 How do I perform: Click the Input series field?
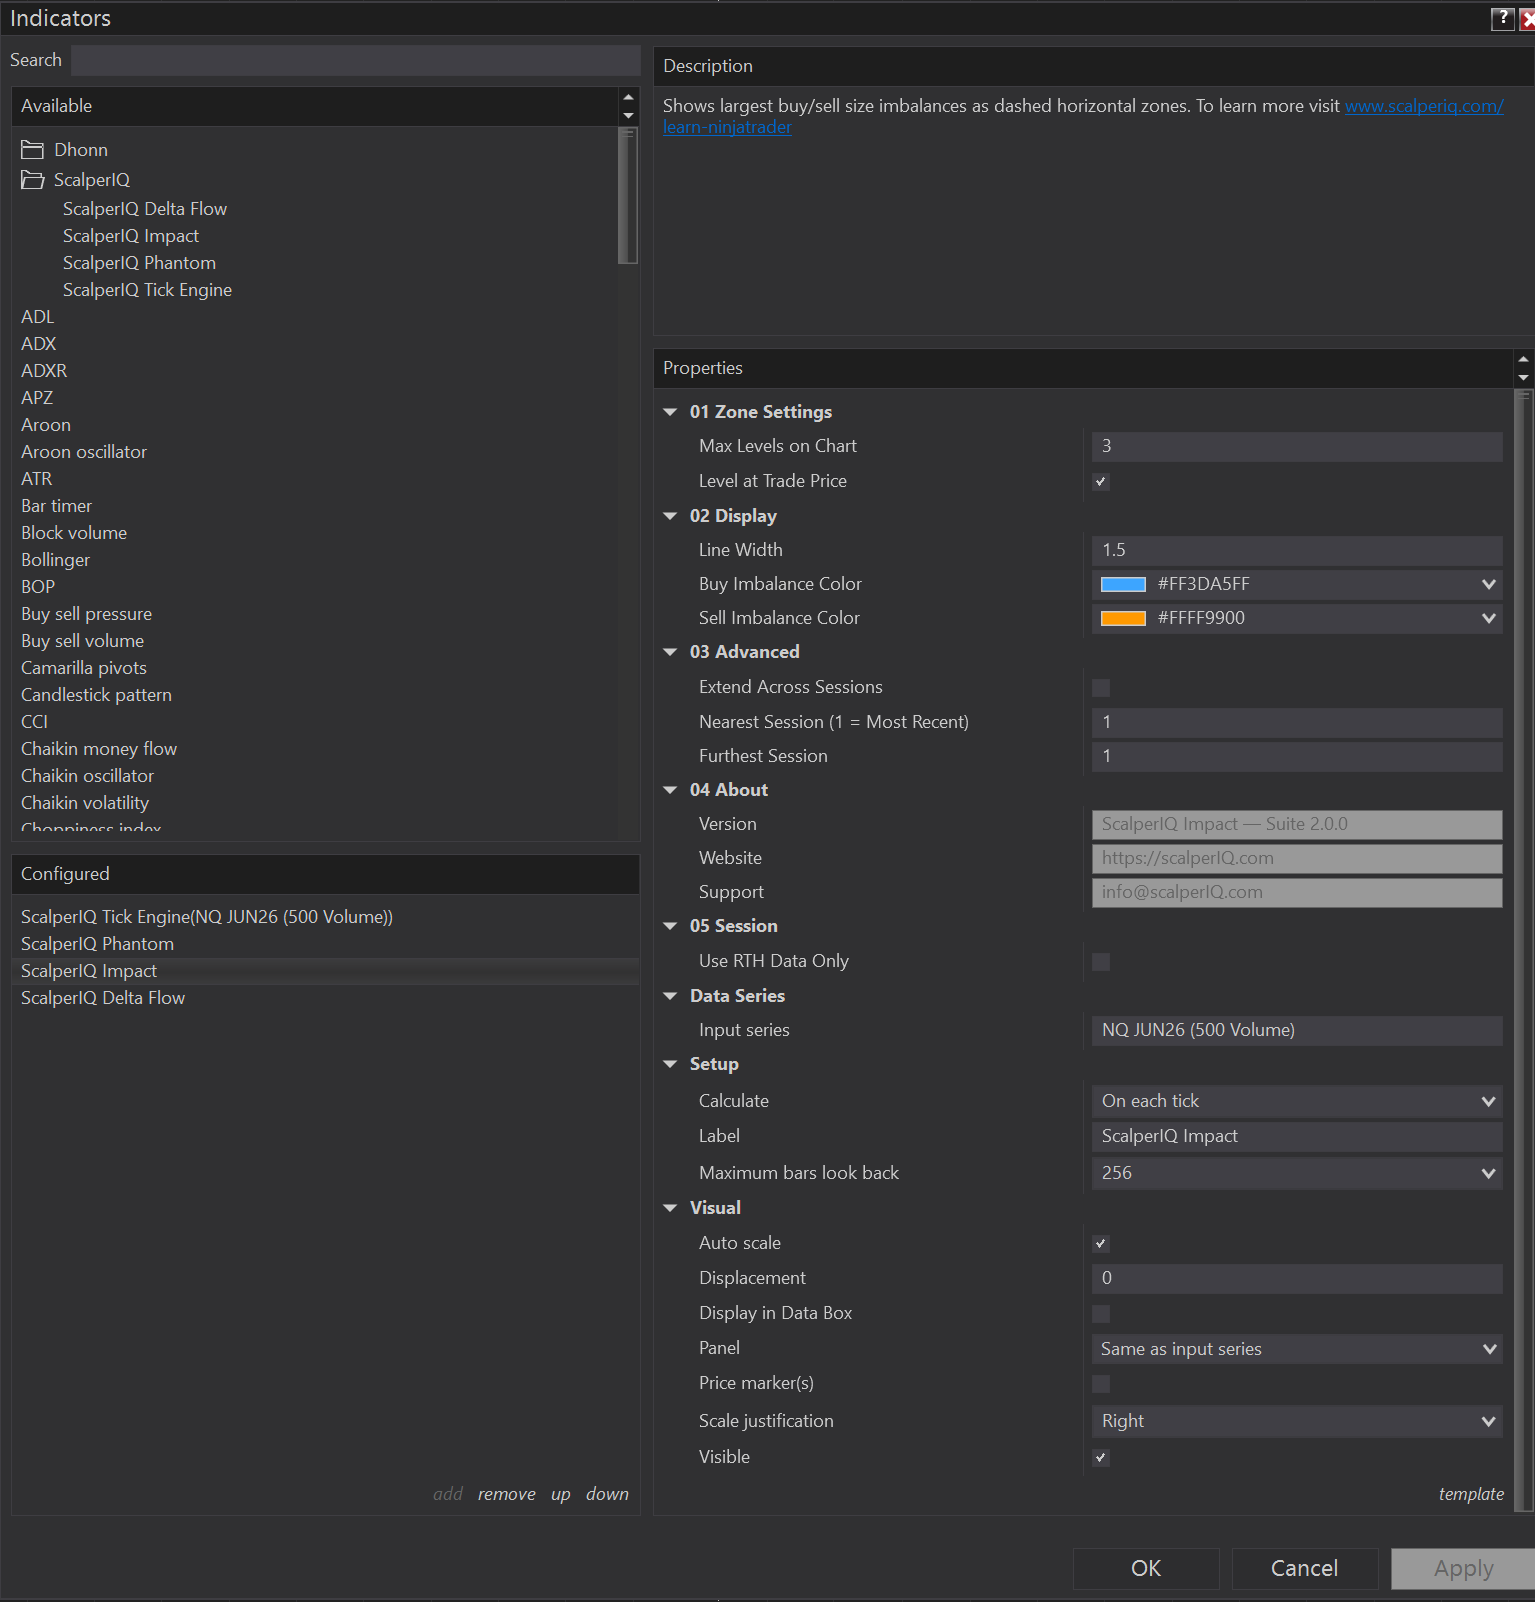(1297, 1030)
